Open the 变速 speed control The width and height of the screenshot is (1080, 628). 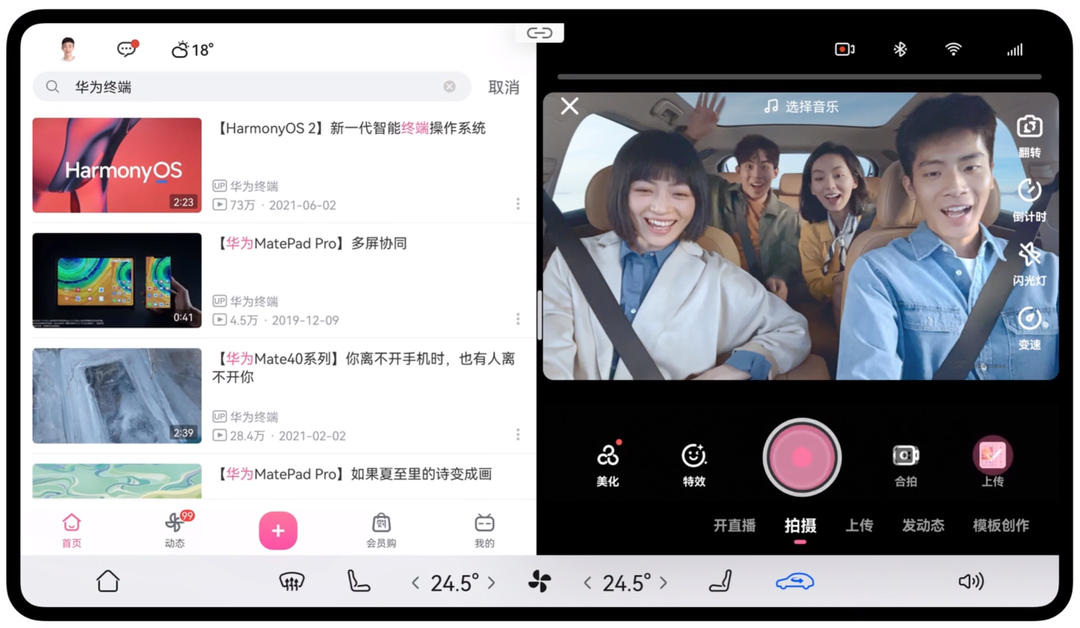(1029, 321)
